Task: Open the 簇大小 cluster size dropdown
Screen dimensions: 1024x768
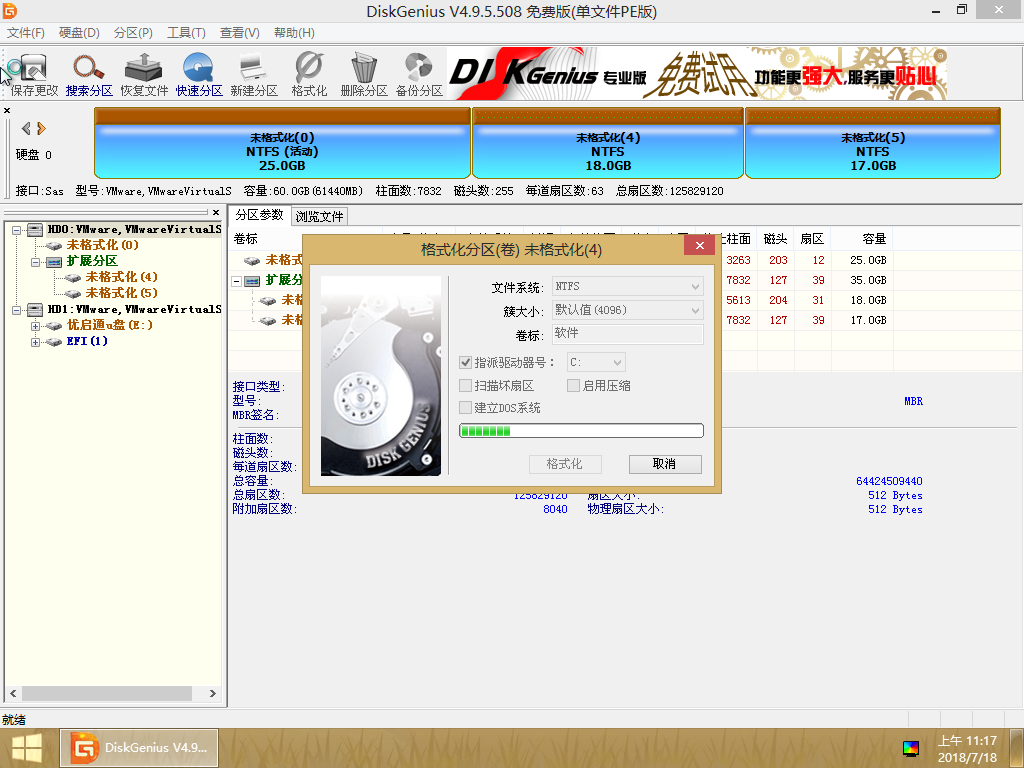Action: (628, 310)
